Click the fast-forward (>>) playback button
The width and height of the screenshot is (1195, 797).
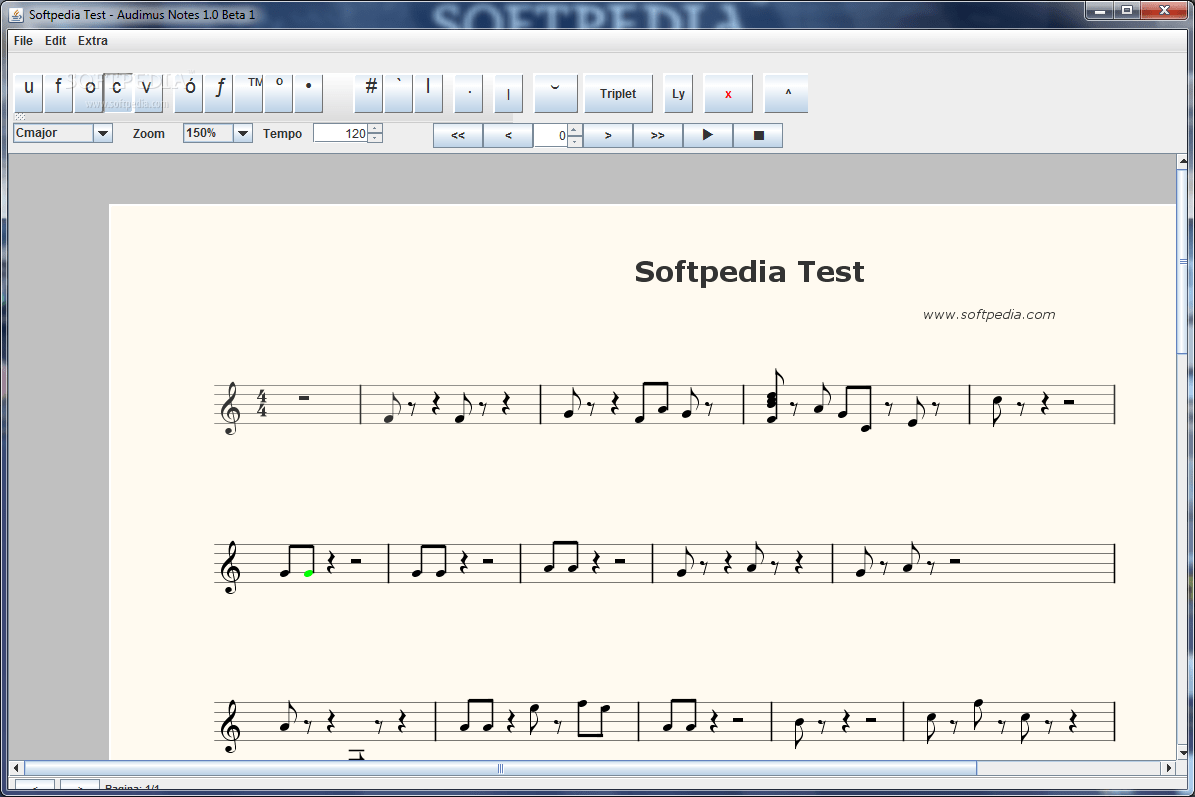pos(657,134)
